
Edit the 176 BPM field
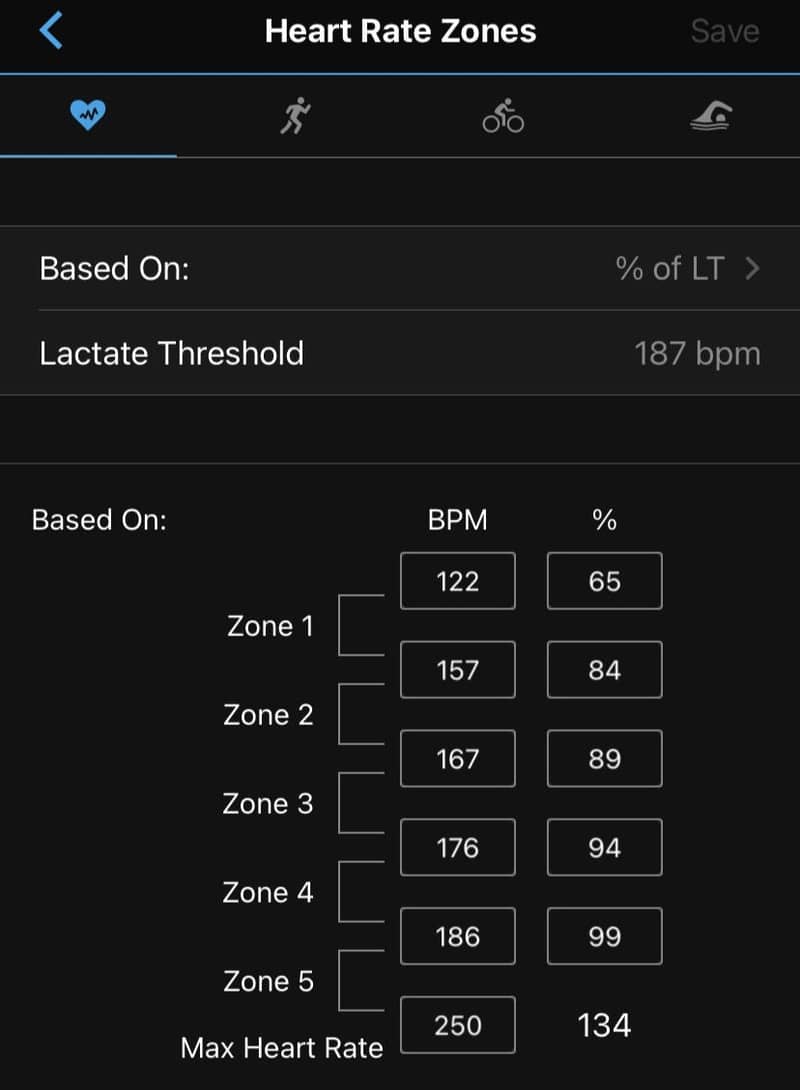coord(458,847)
